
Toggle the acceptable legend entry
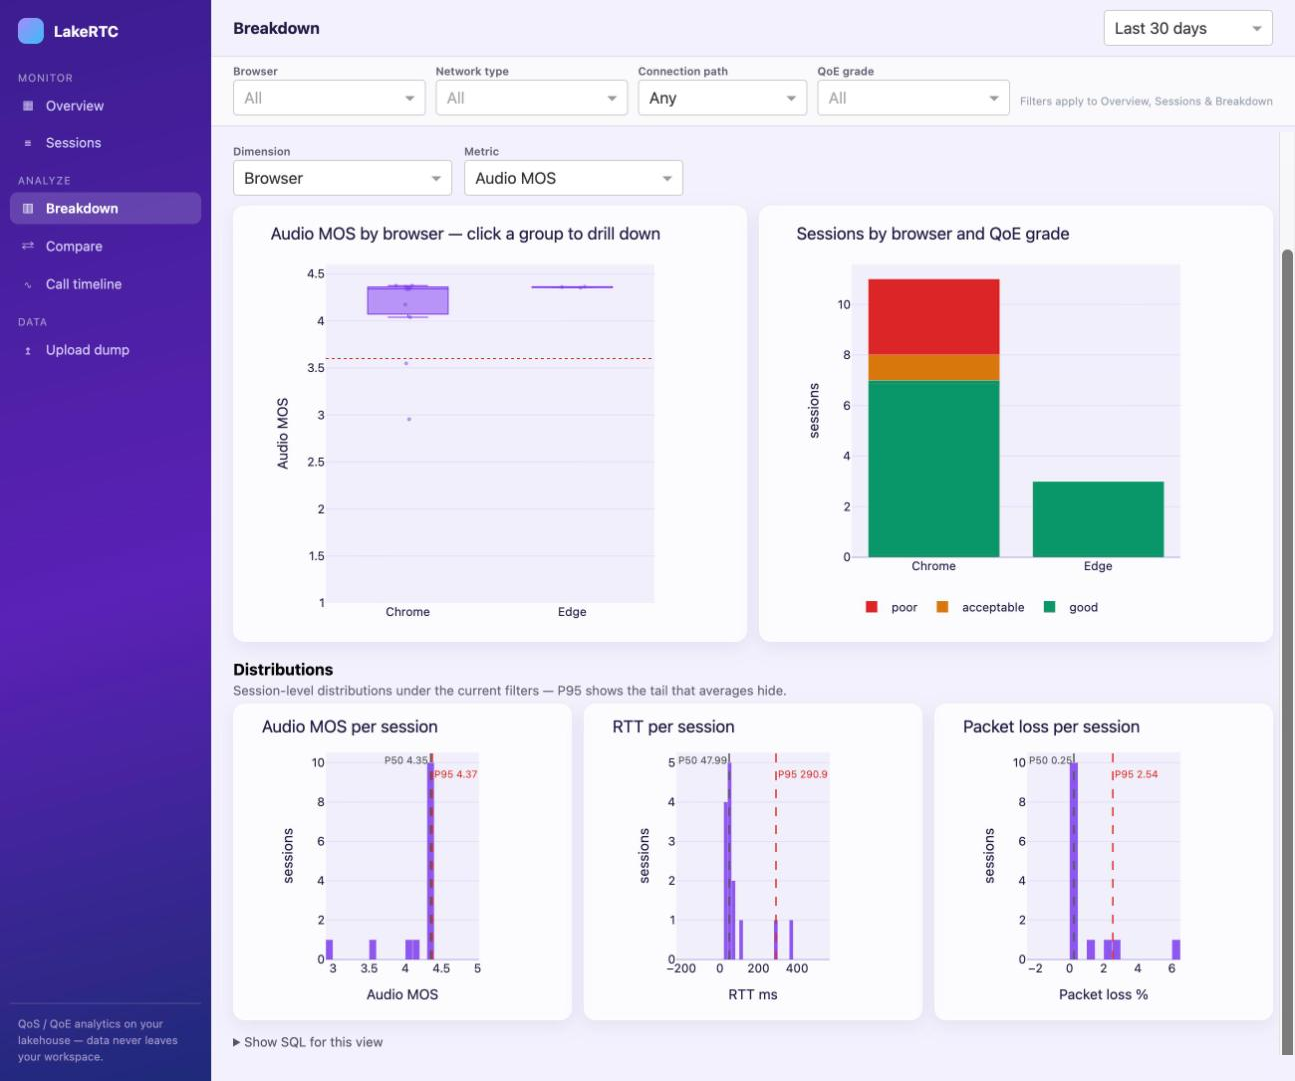click(x=980, y=607)
